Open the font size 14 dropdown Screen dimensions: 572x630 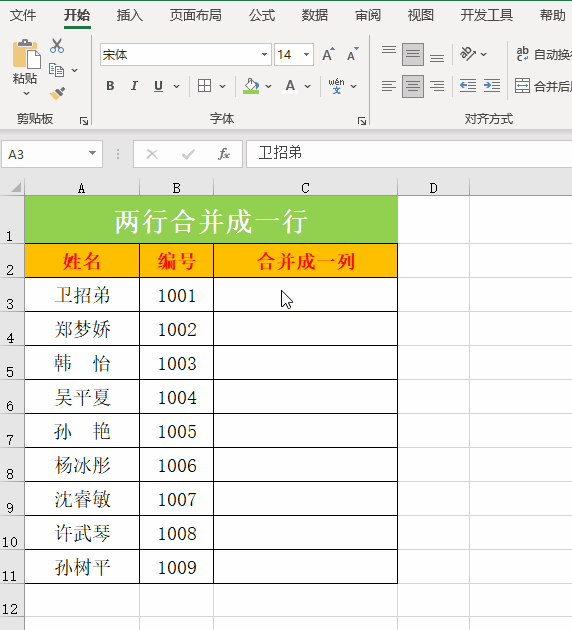coord(306,54)
